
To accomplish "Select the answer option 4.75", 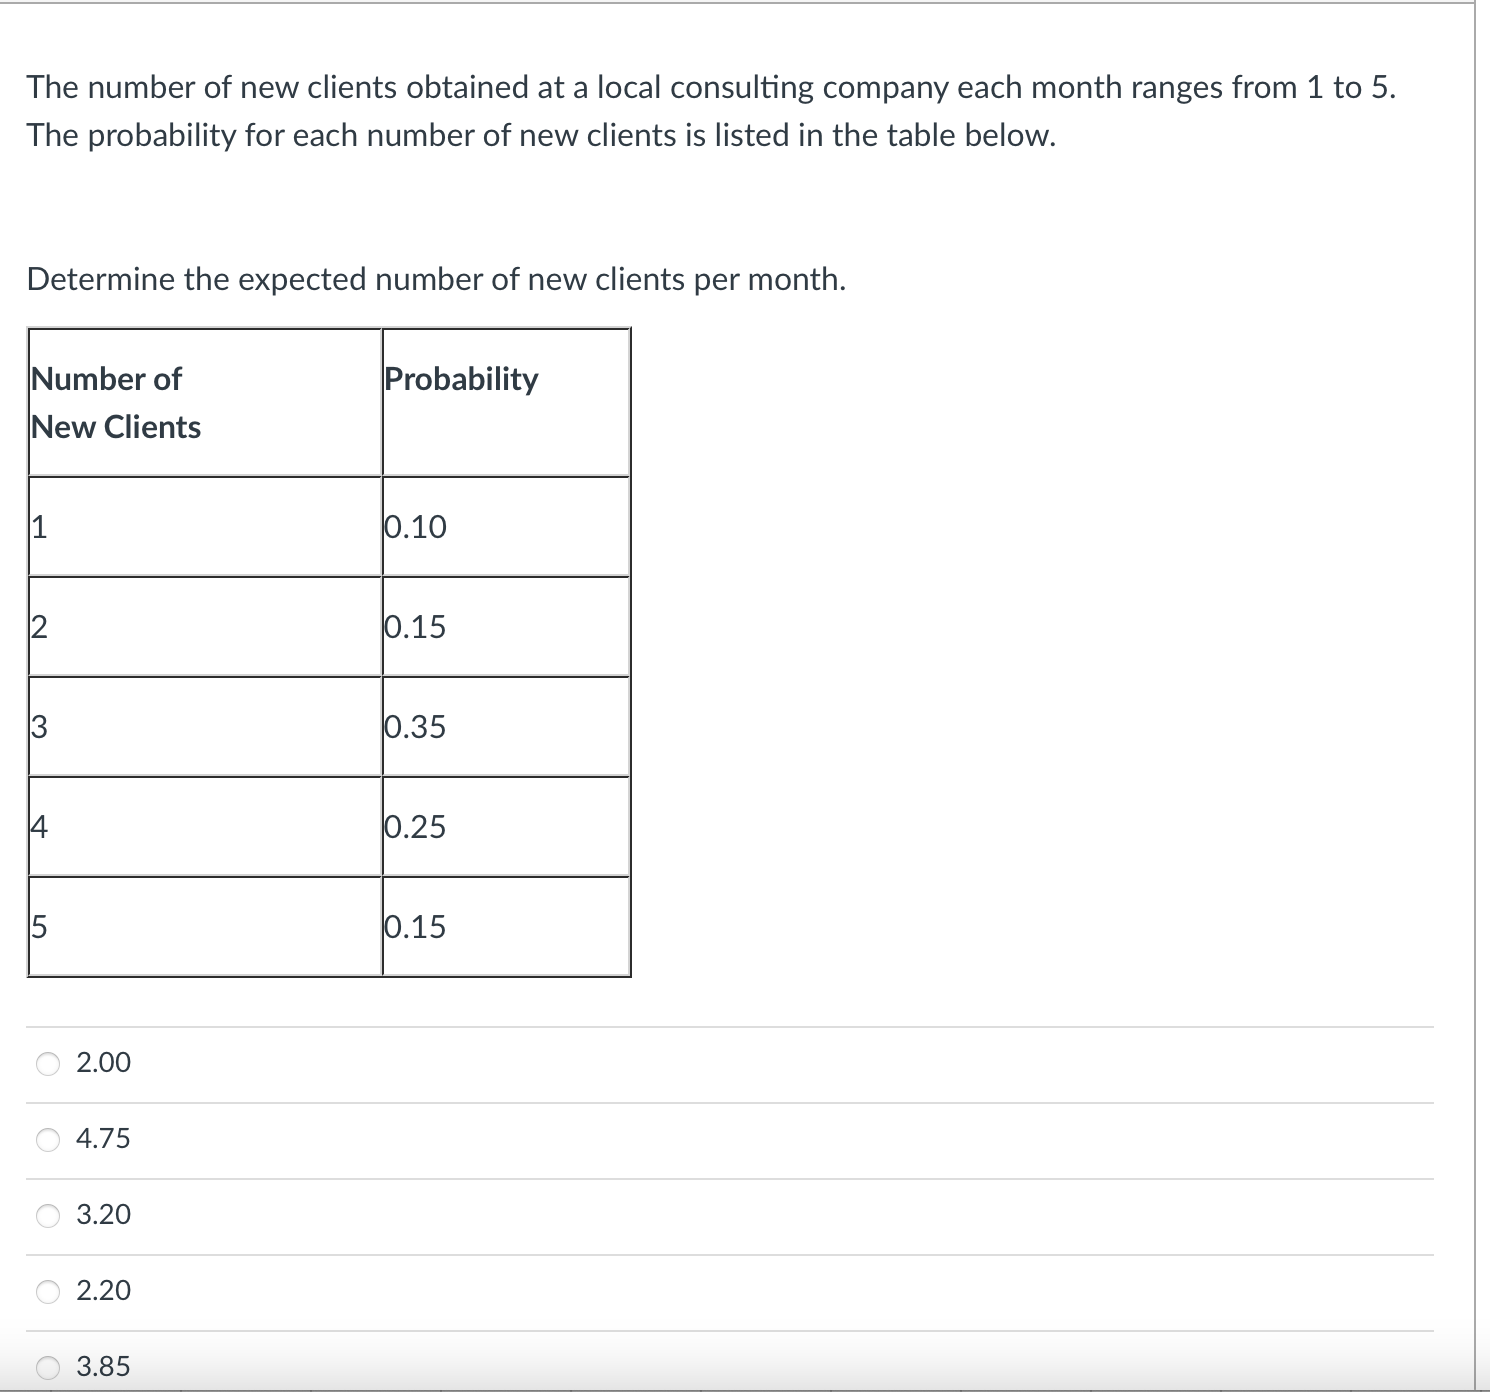I will 103,1139.
